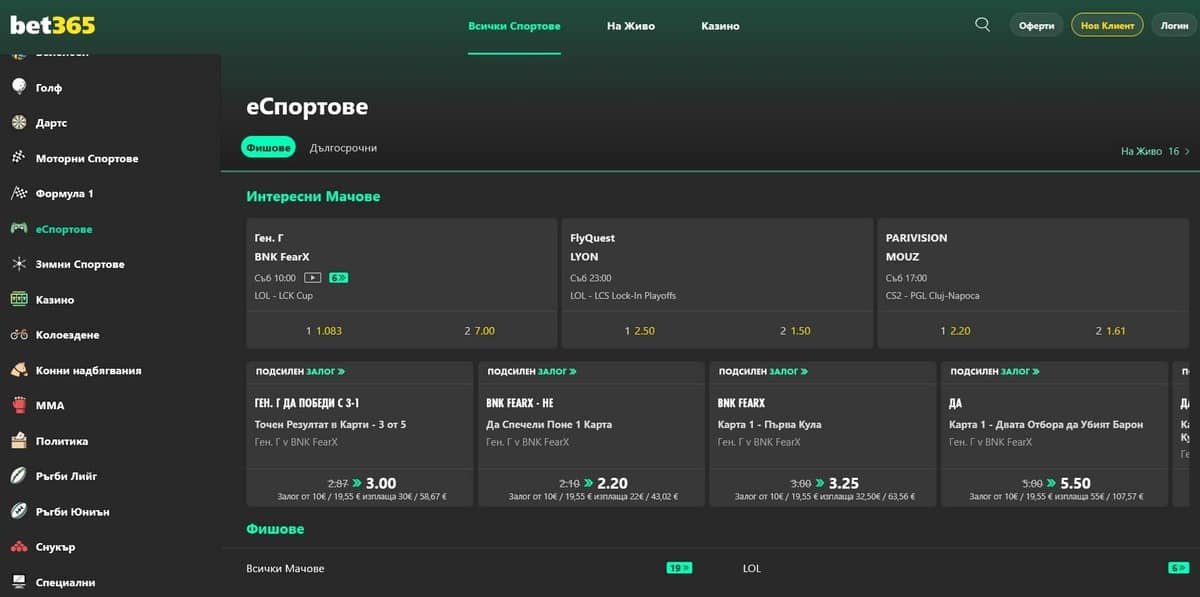Select odds 1.50 for LYON
Image resolution: width=1200 pixels, height=597 pixels.
click(795, 330)
